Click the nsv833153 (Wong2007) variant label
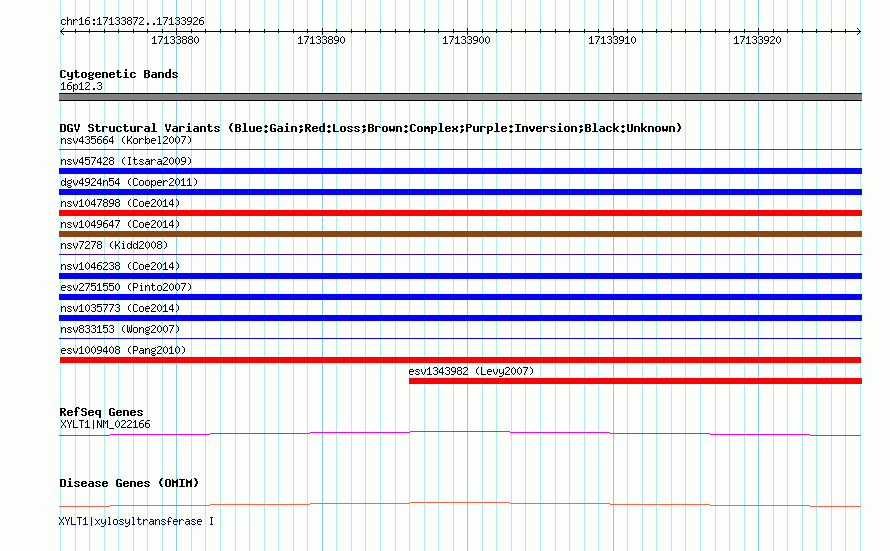Screen dimensions: 890x551 (120, 329)
